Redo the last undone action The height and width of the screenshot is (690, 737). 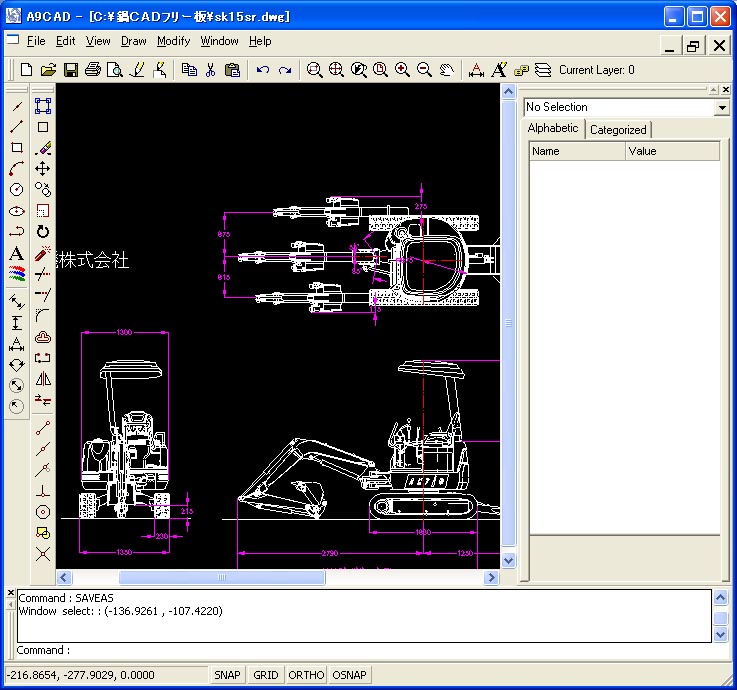[285, 70]
